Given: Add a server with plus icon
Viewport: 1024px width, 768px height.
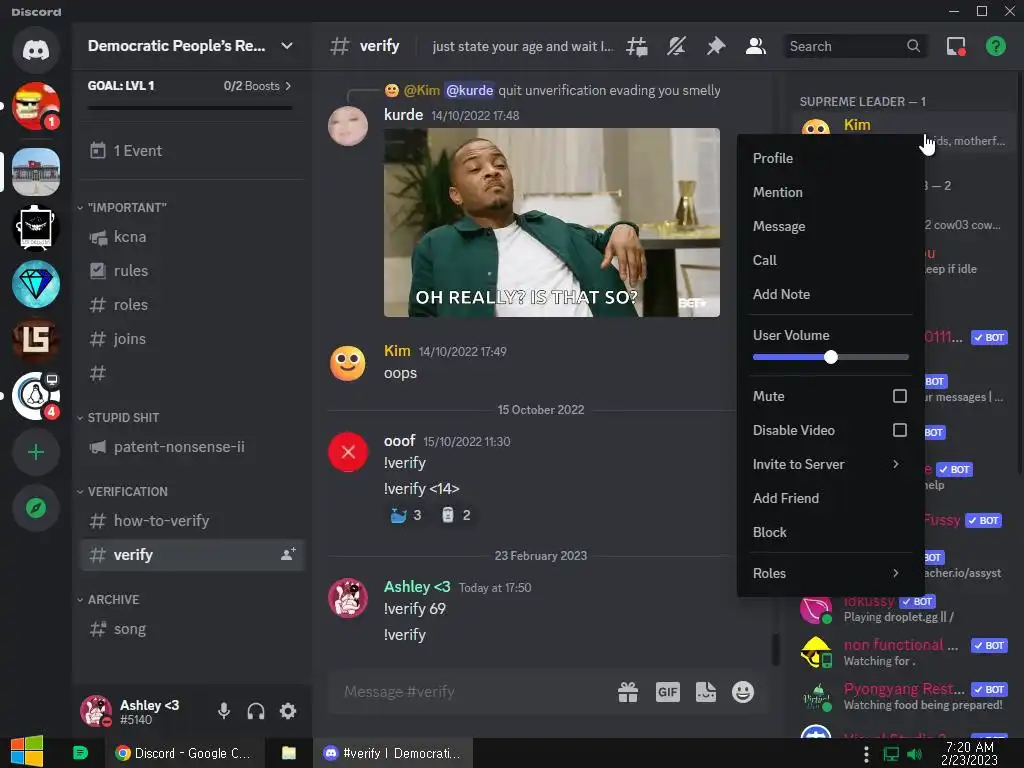Looking at the screenshot, I should pos(36,452).
